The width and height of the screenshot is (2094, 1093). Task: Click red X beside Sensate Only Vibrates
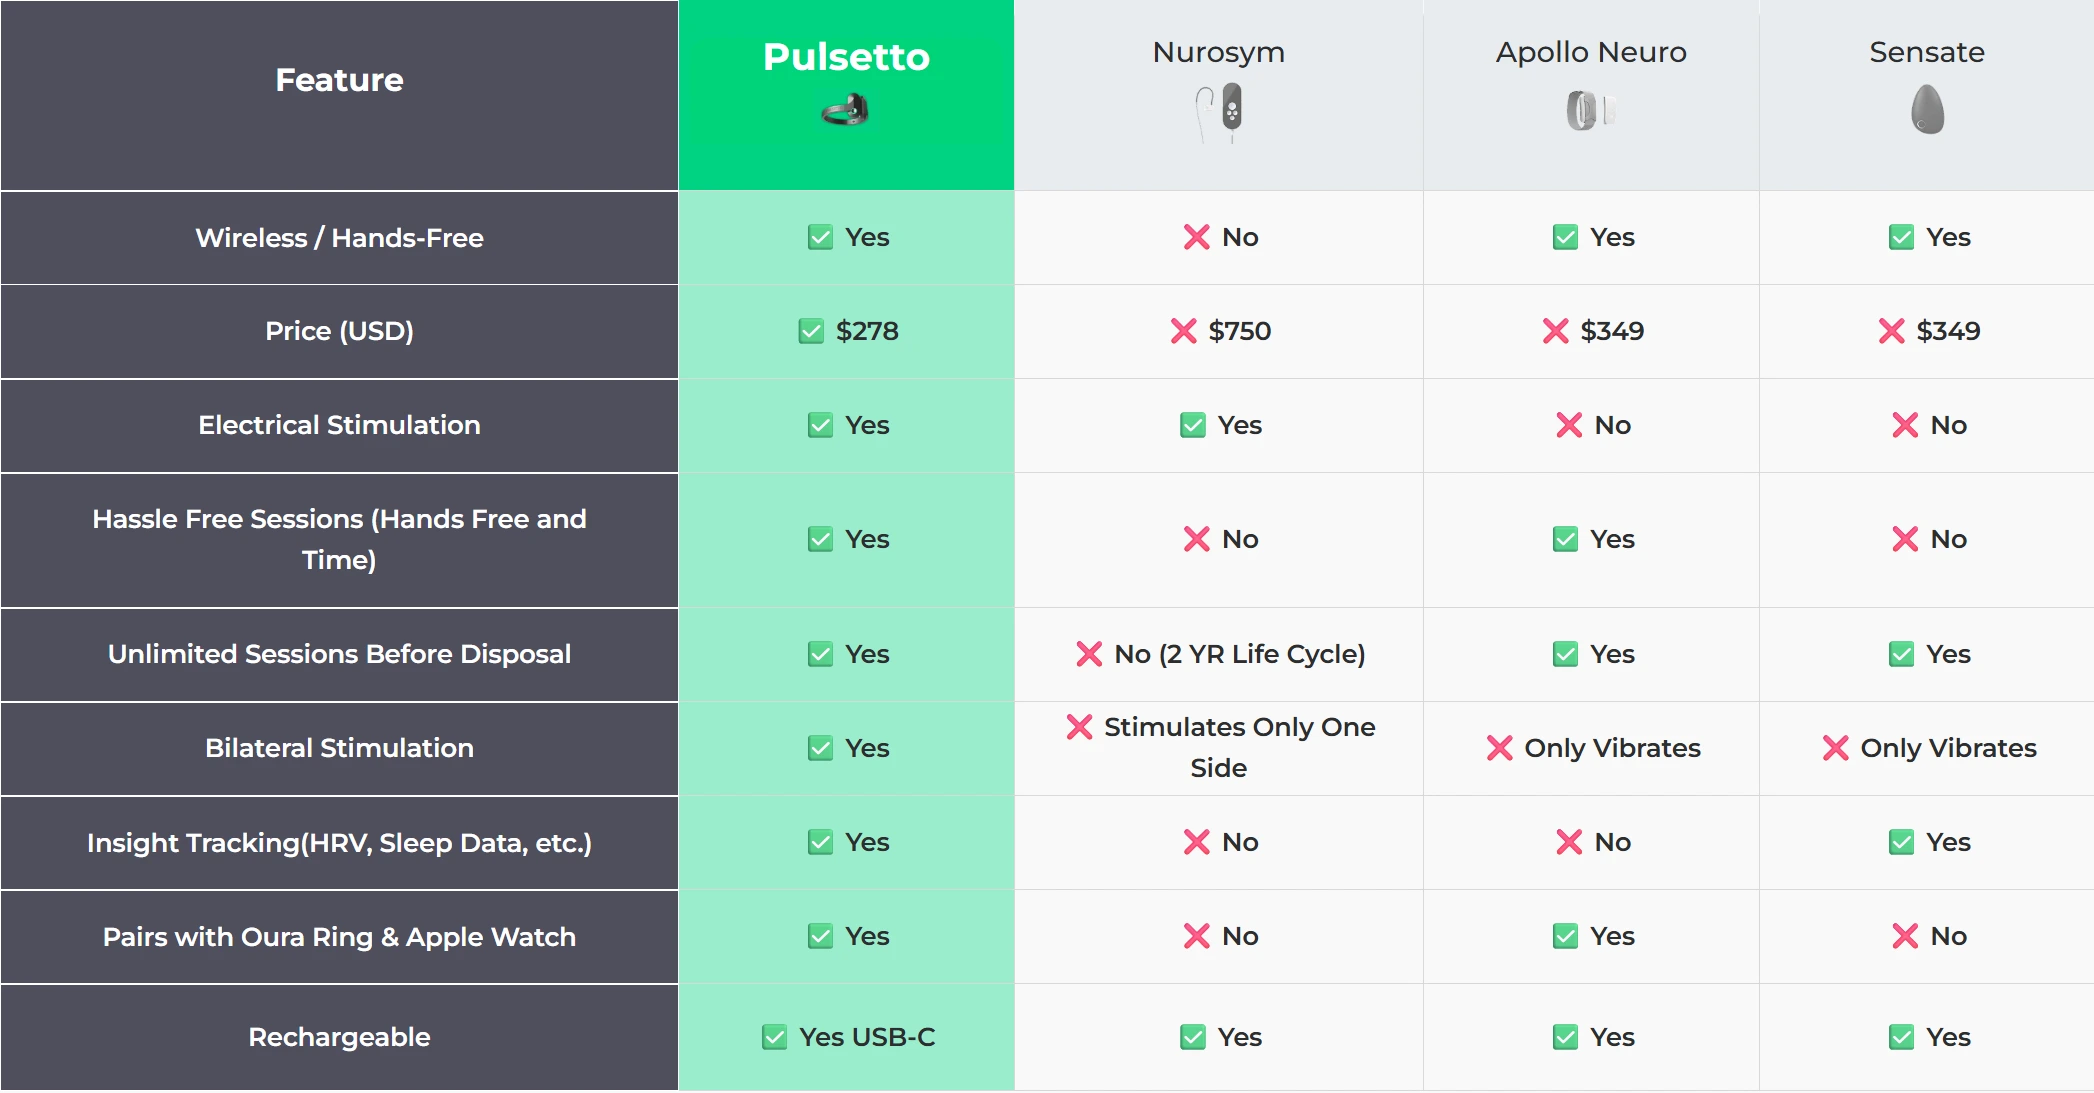pos(1835,748)
